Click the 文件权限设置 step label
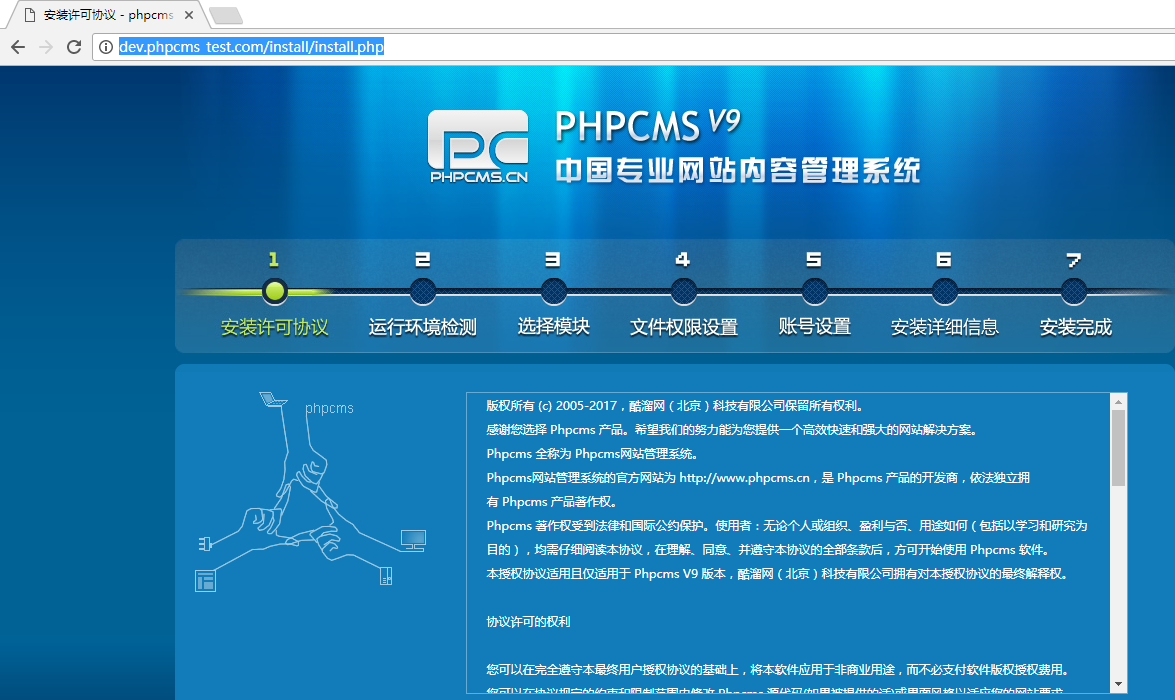 683,328
